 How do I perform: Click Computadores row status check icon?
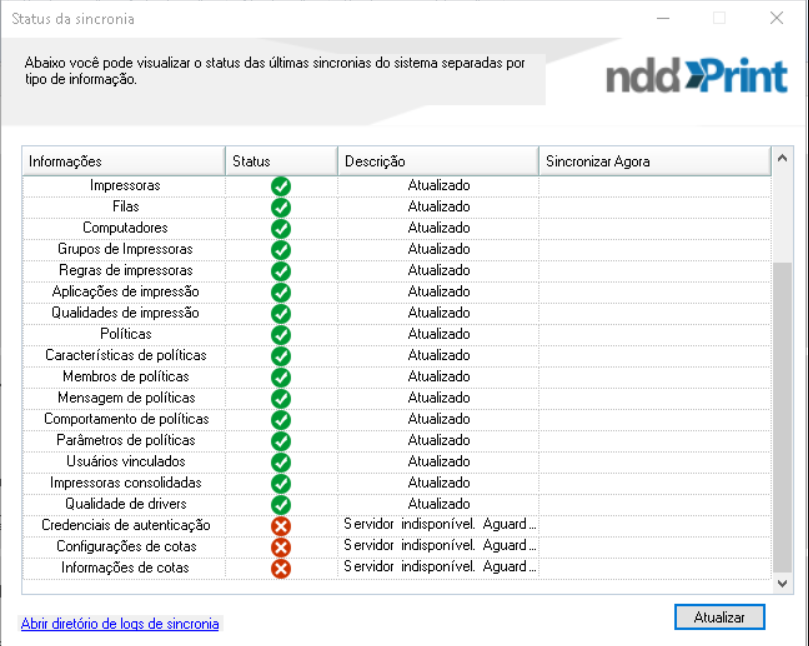281,227
